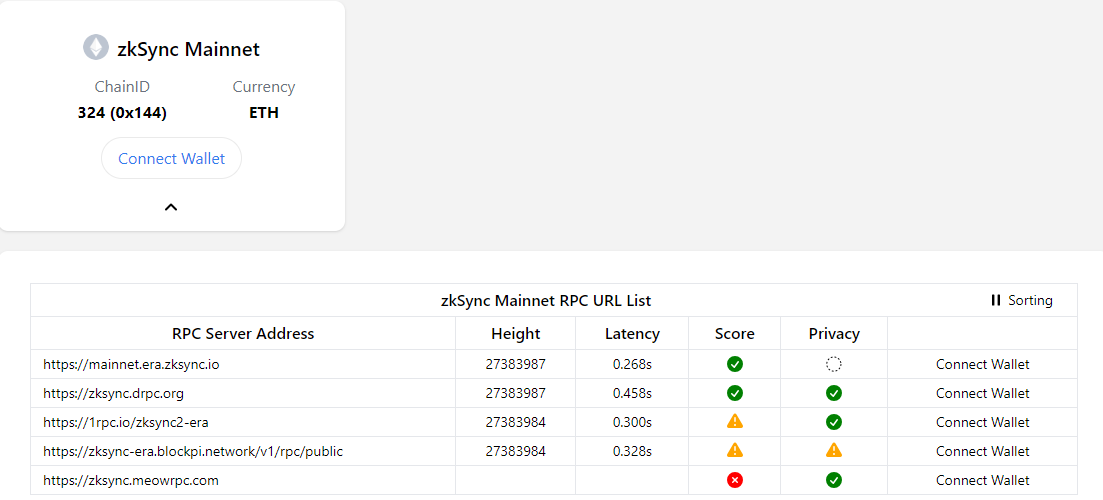Click the Latency column header
This screenshot has width=1103, height=500.
coord(632,333)
